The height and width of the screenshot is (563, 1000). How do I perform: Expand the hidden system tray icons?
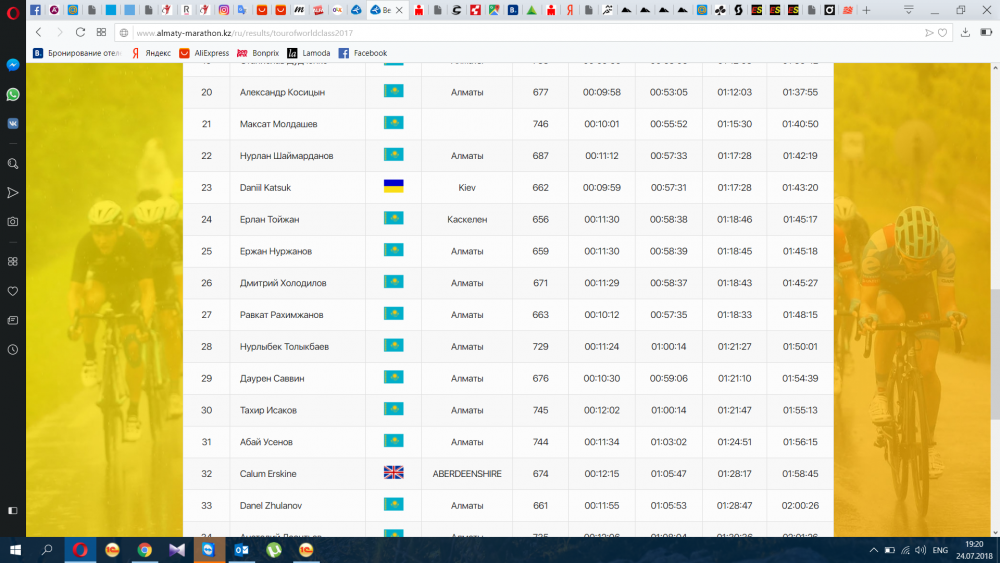871,550
